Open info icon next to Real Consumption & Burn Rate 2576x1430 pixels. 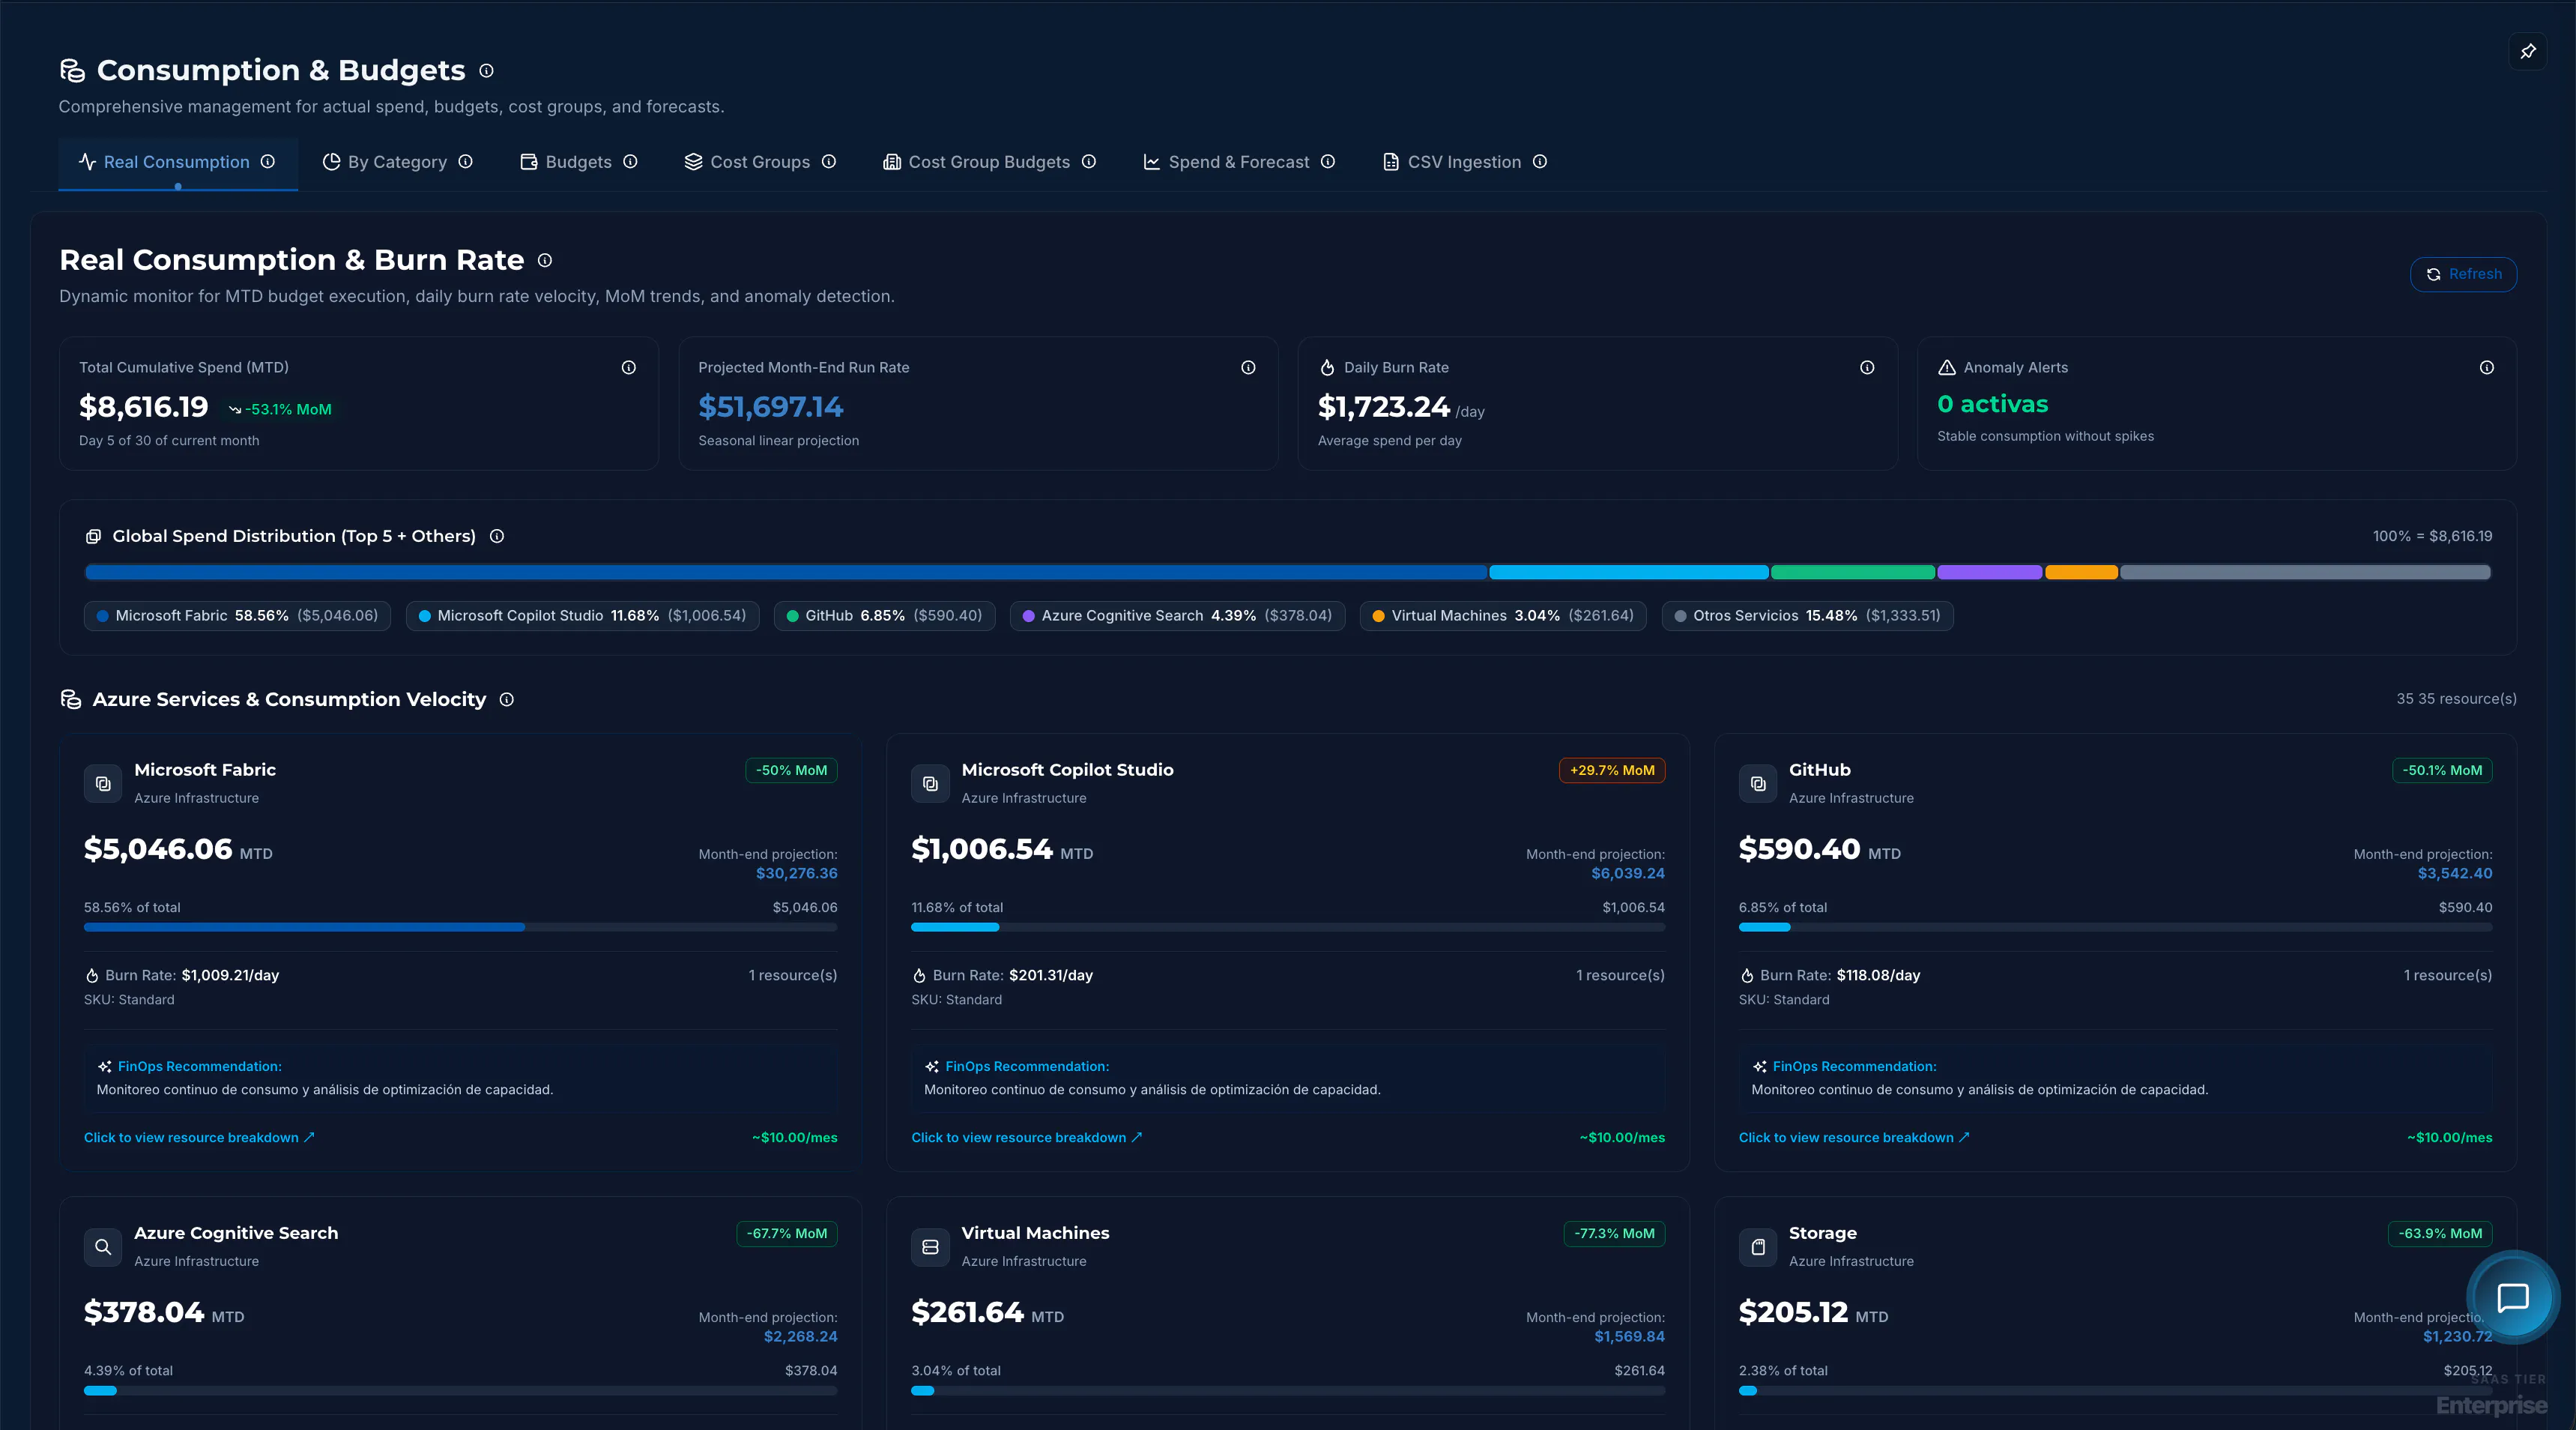545,260
